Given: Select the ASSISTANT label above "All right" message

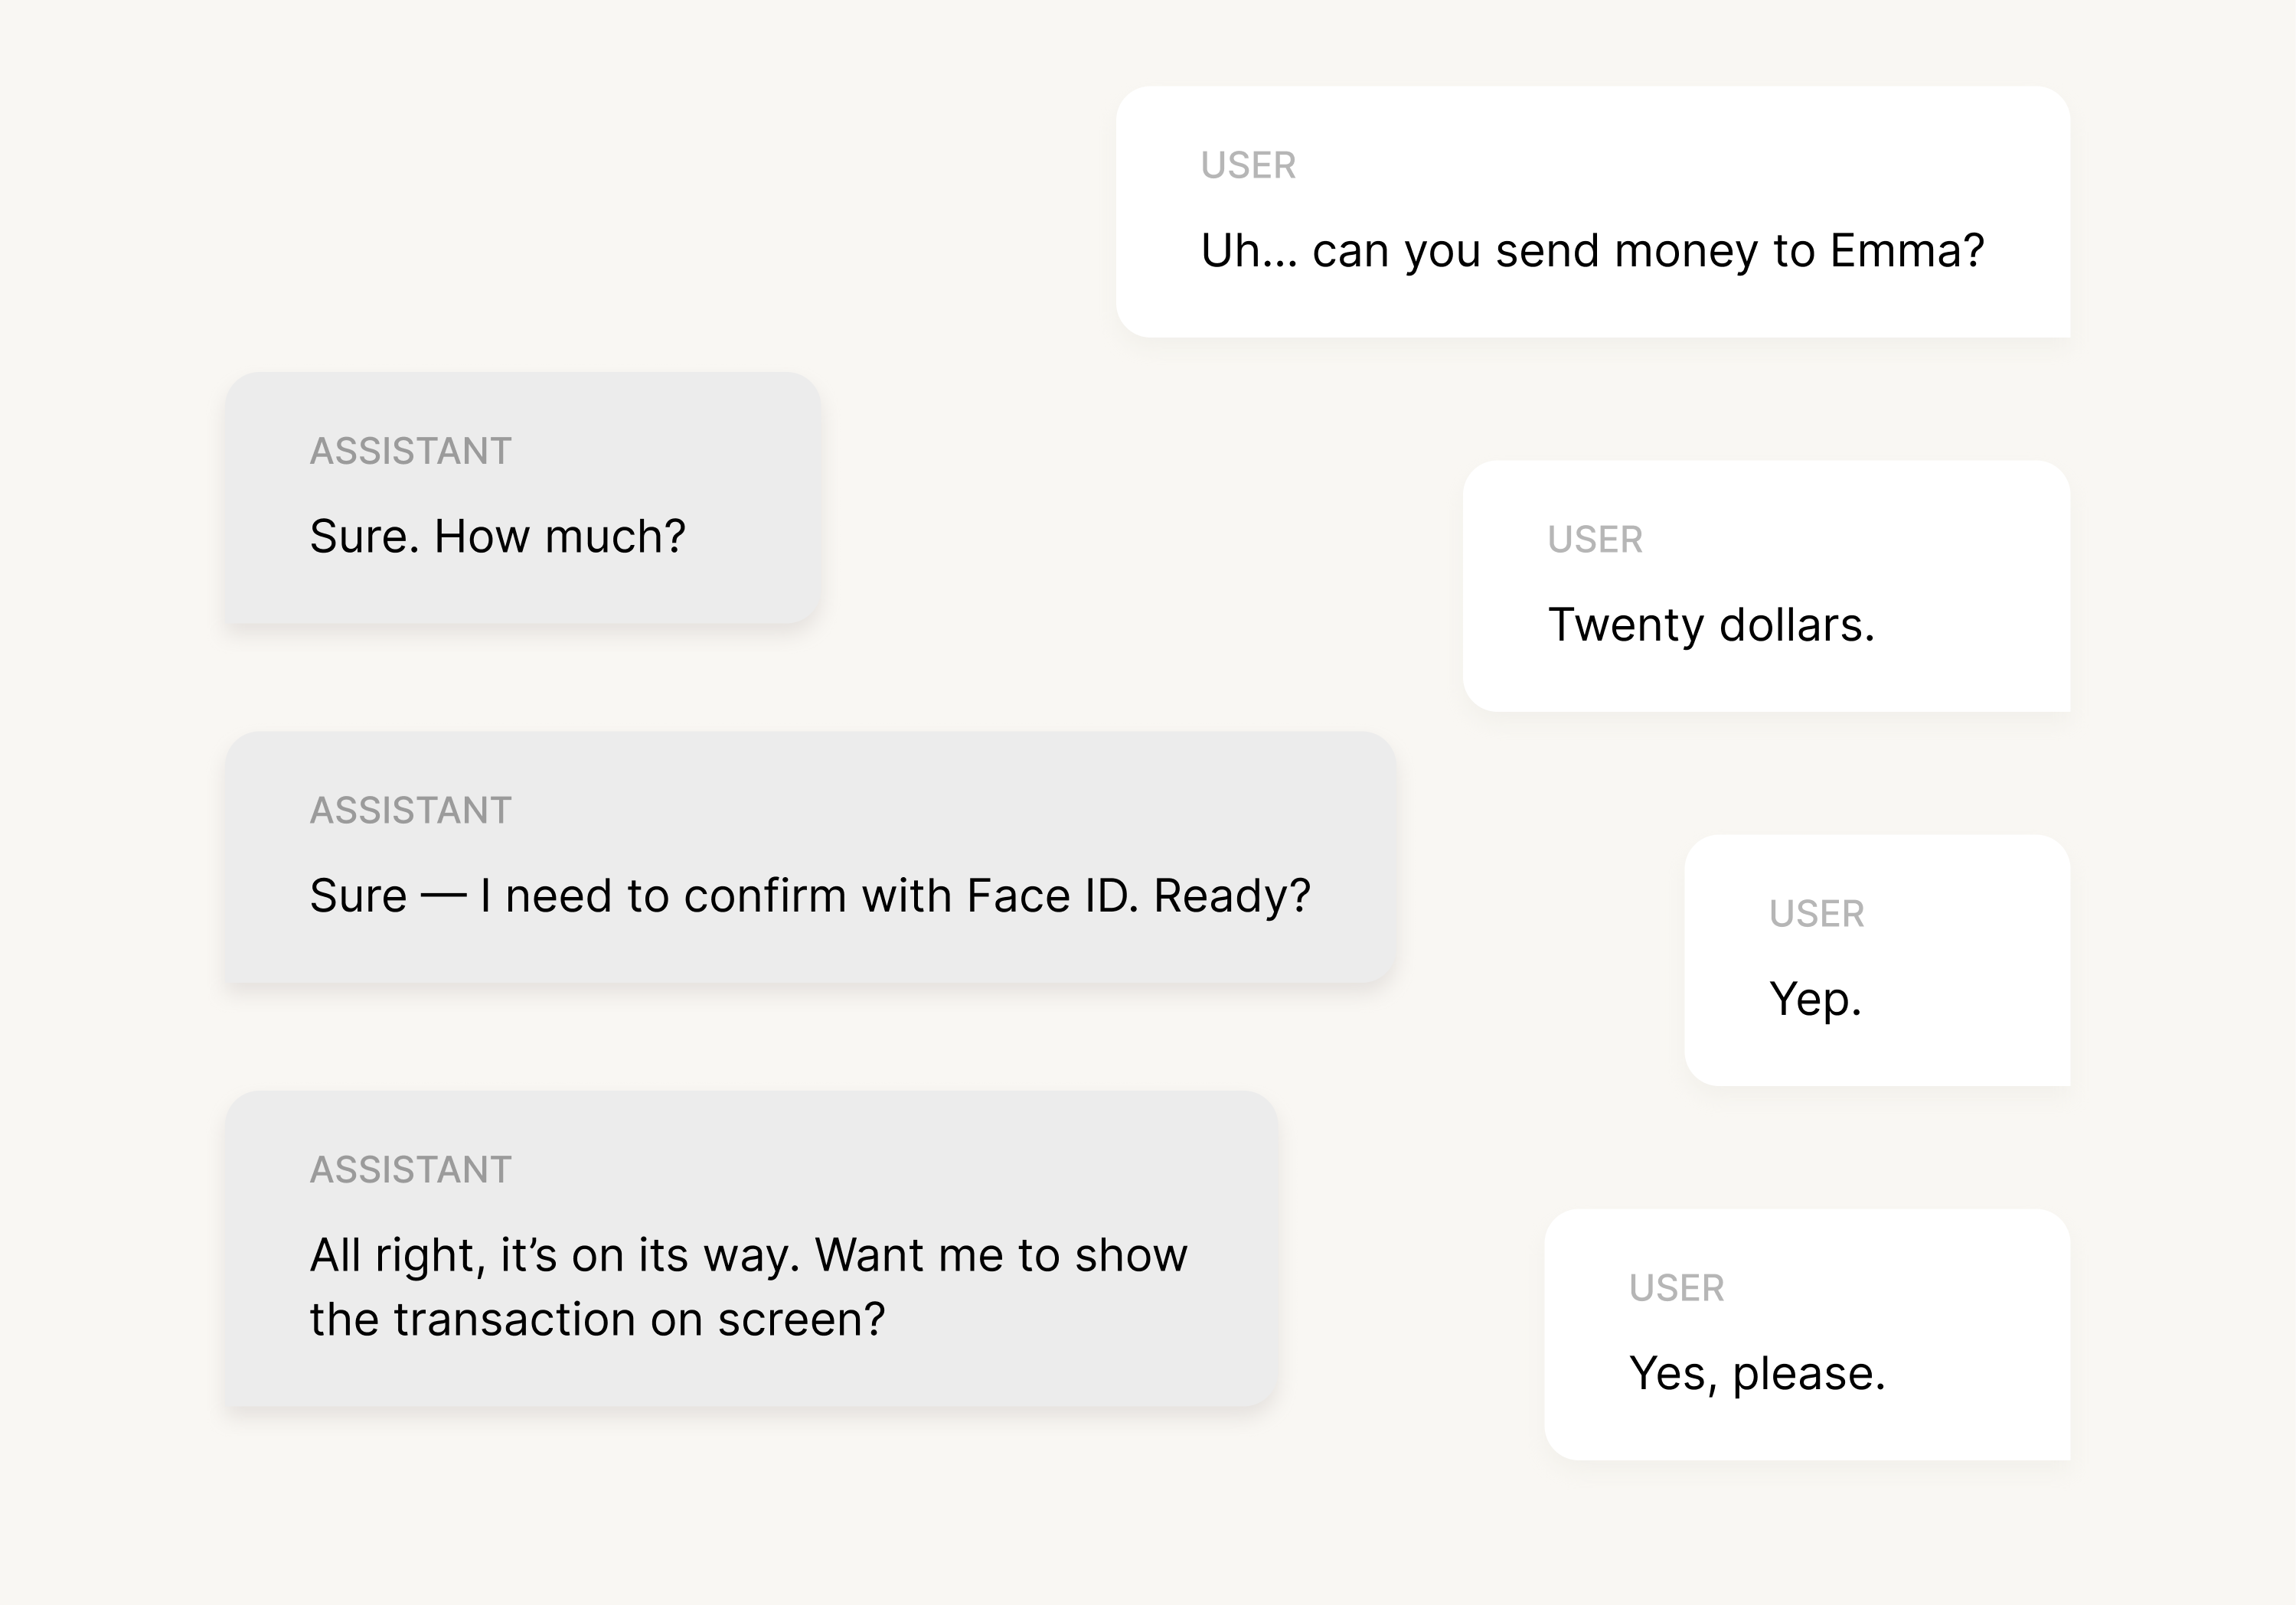Looking at the screenshot, I should pos(410,1169).
